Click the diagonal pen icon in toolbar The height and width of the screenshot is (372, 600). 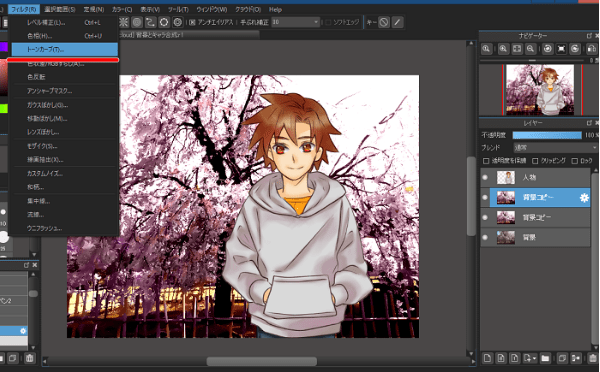[x=397, y=22]
